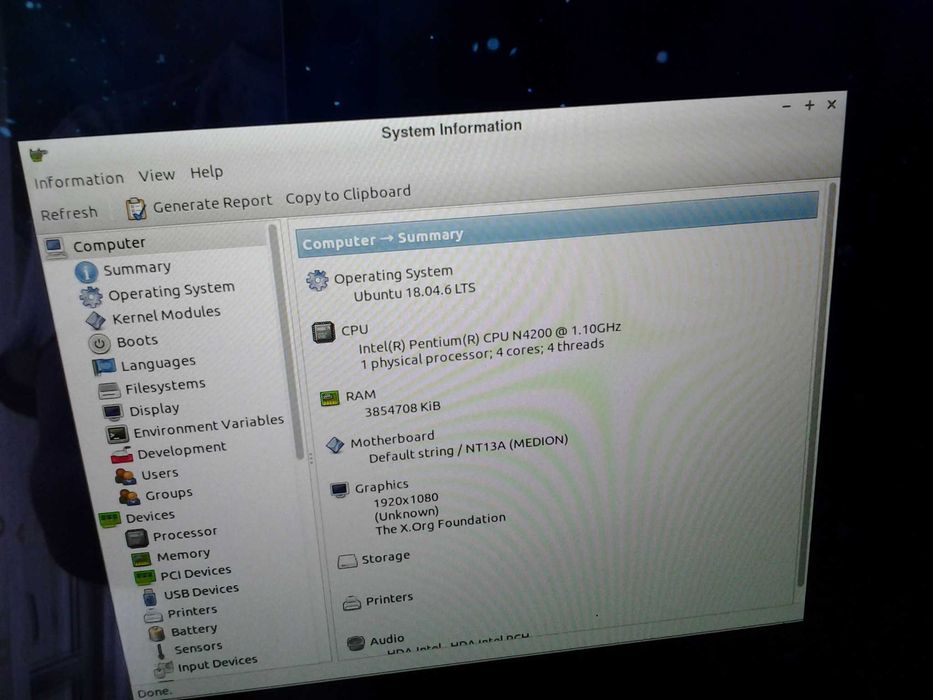
Task: Select the Display entry in sidebar
Action: coord(154,410)
